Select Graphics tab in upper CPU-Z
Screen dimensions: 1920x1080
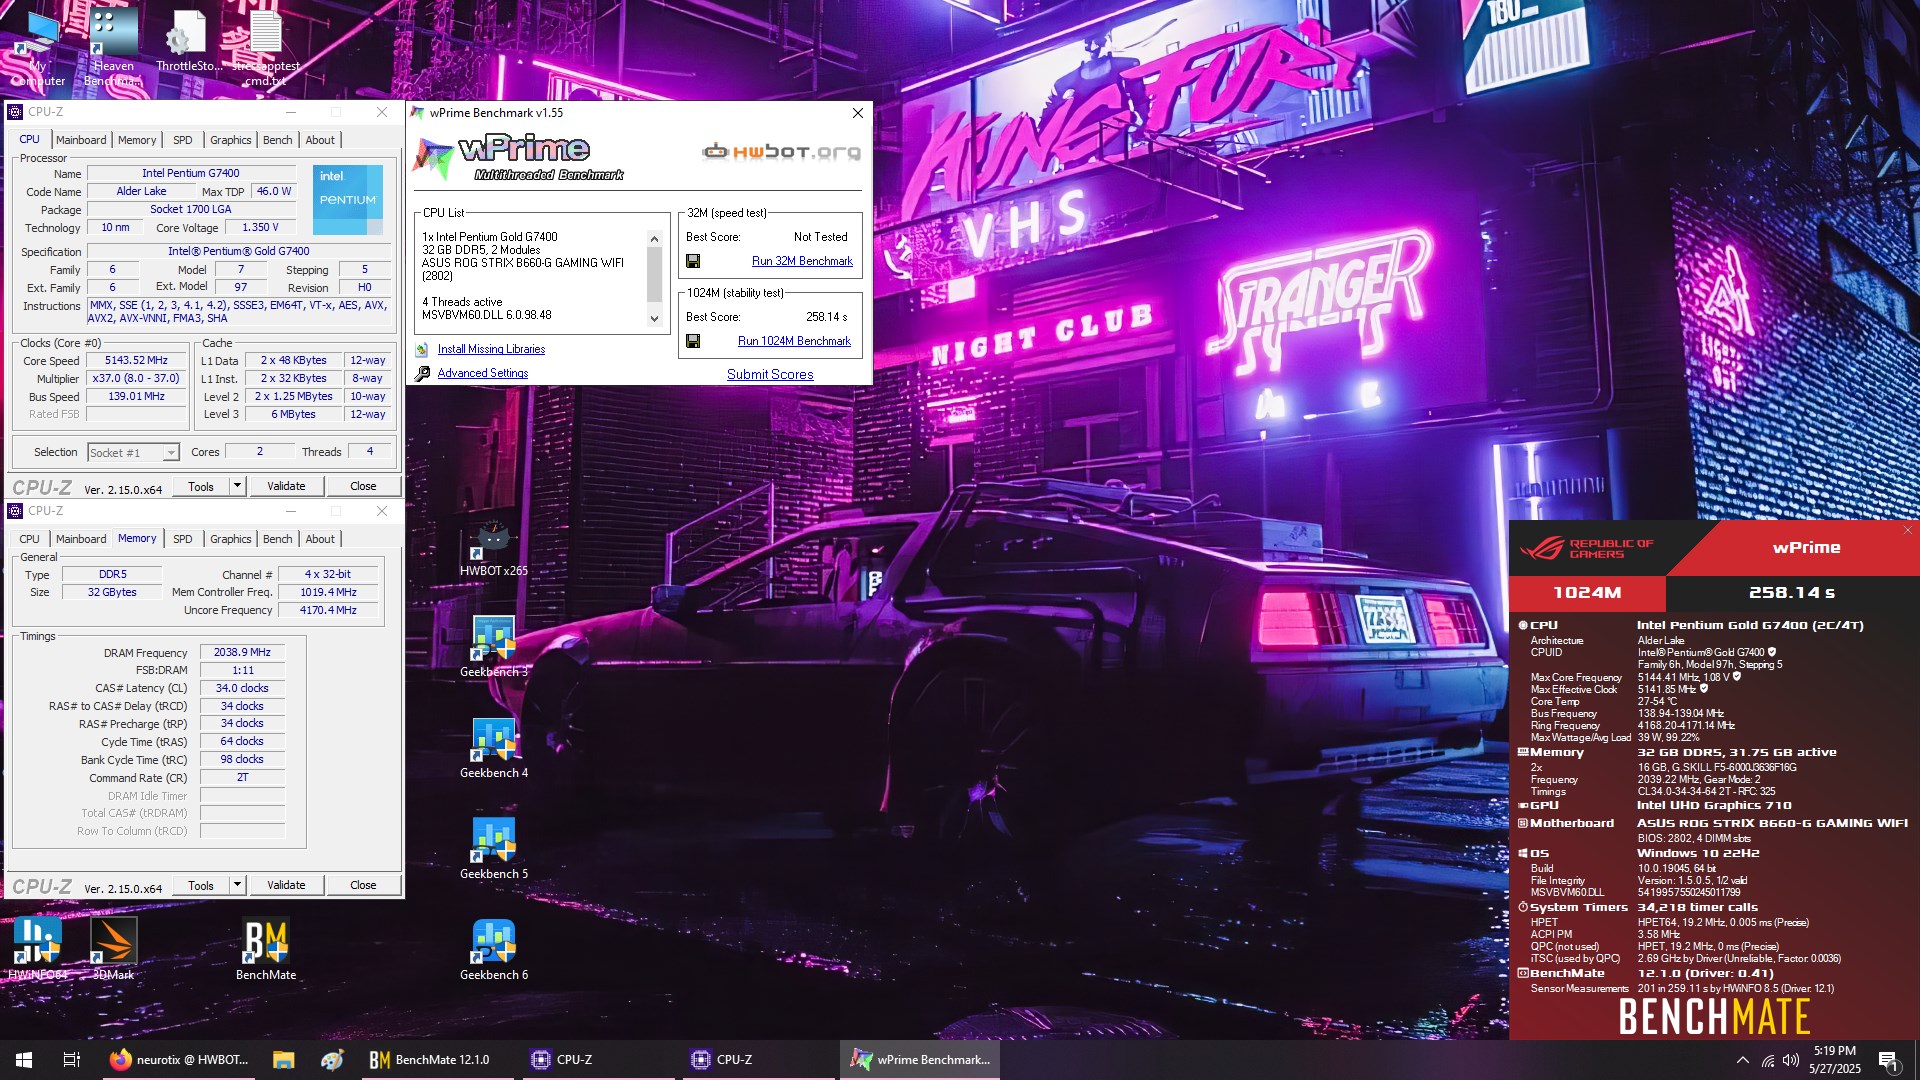coord(231,140)
